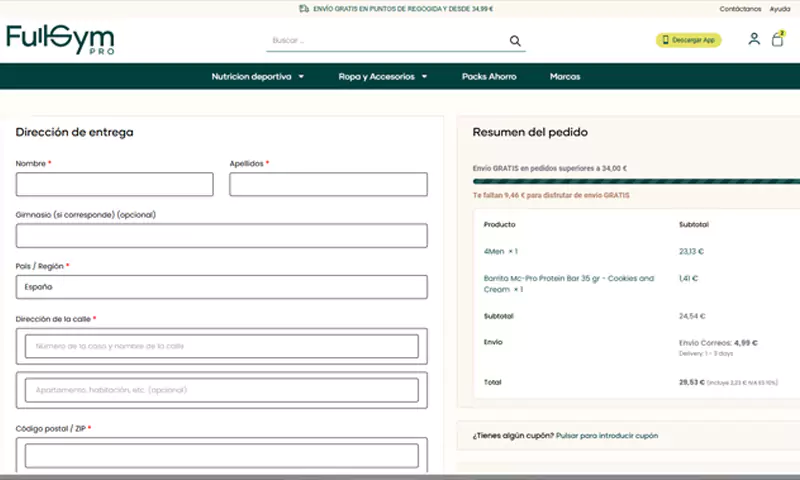Click the Resumen del pedido heading
800x480 pixels.
click(x=530, y=132)
